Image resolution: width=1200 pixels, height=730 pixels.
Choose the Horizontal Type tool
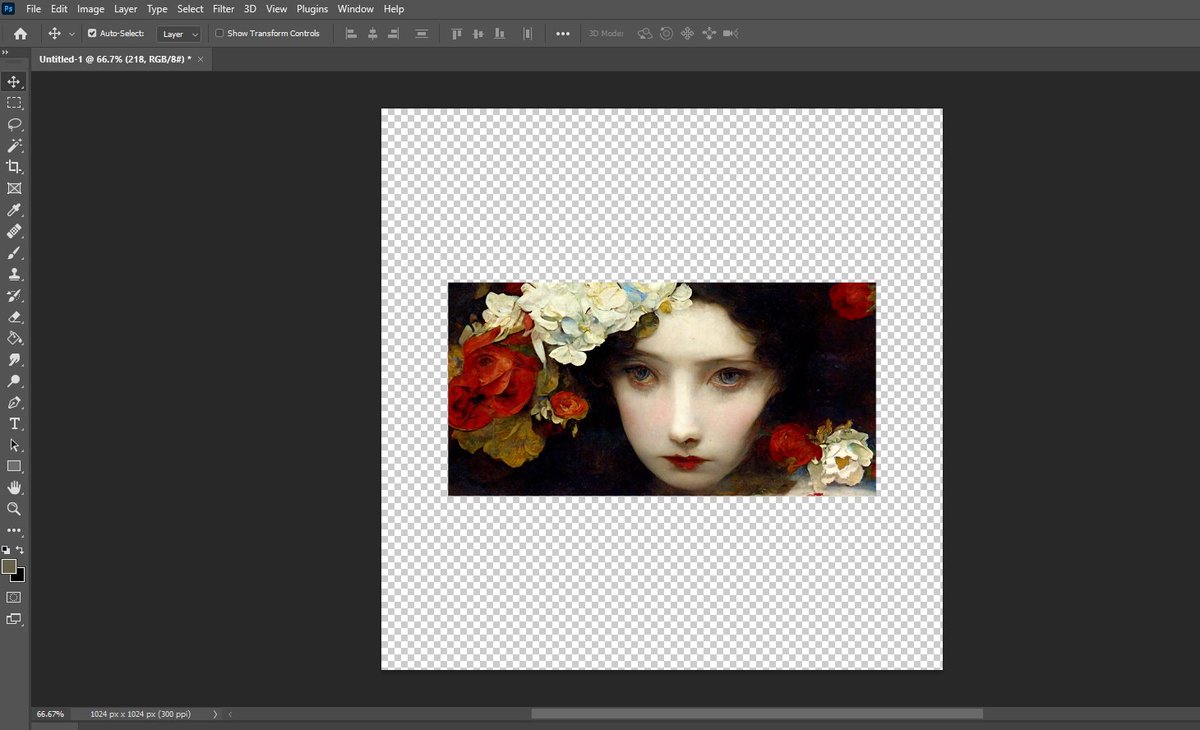click(14, 424)
